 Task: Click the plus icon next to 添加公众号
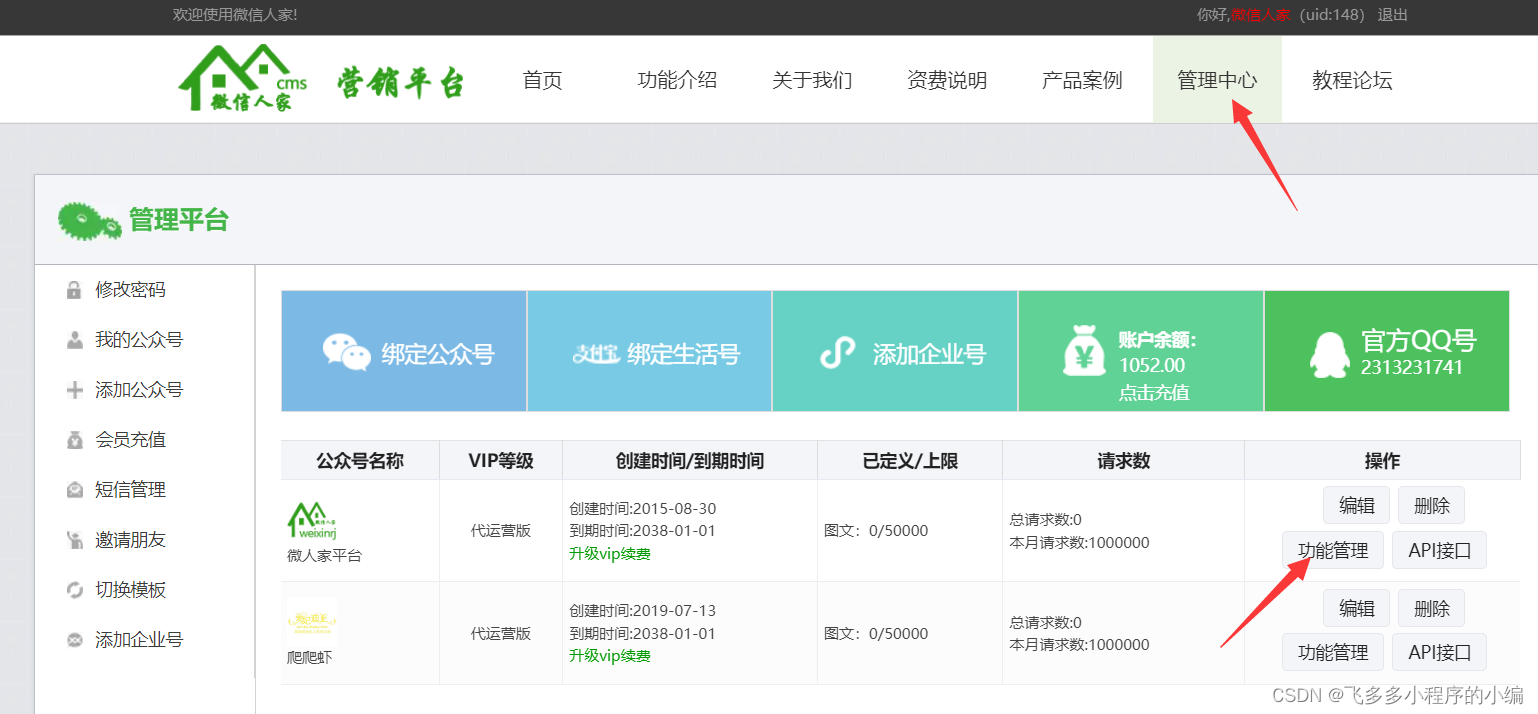[74, 390]
